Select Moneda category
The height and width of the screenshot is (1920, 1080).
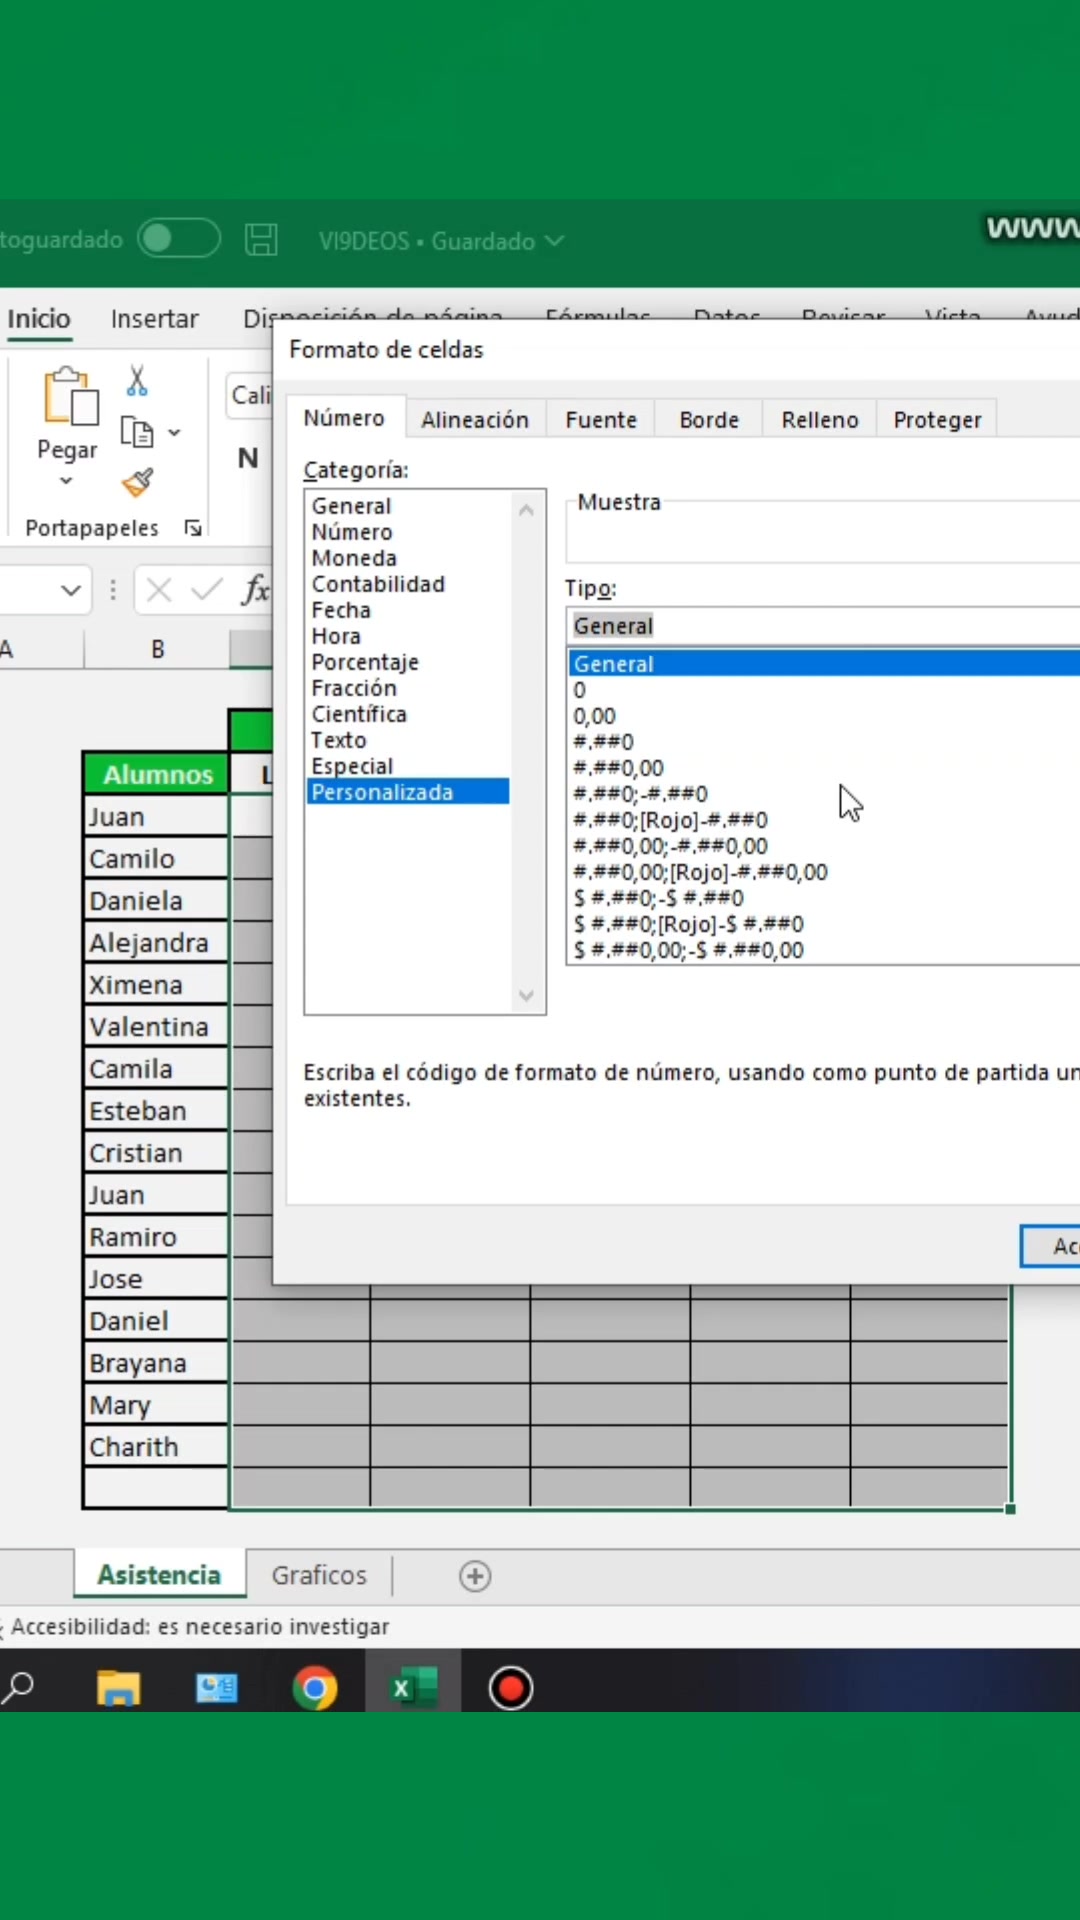[354, 558]
